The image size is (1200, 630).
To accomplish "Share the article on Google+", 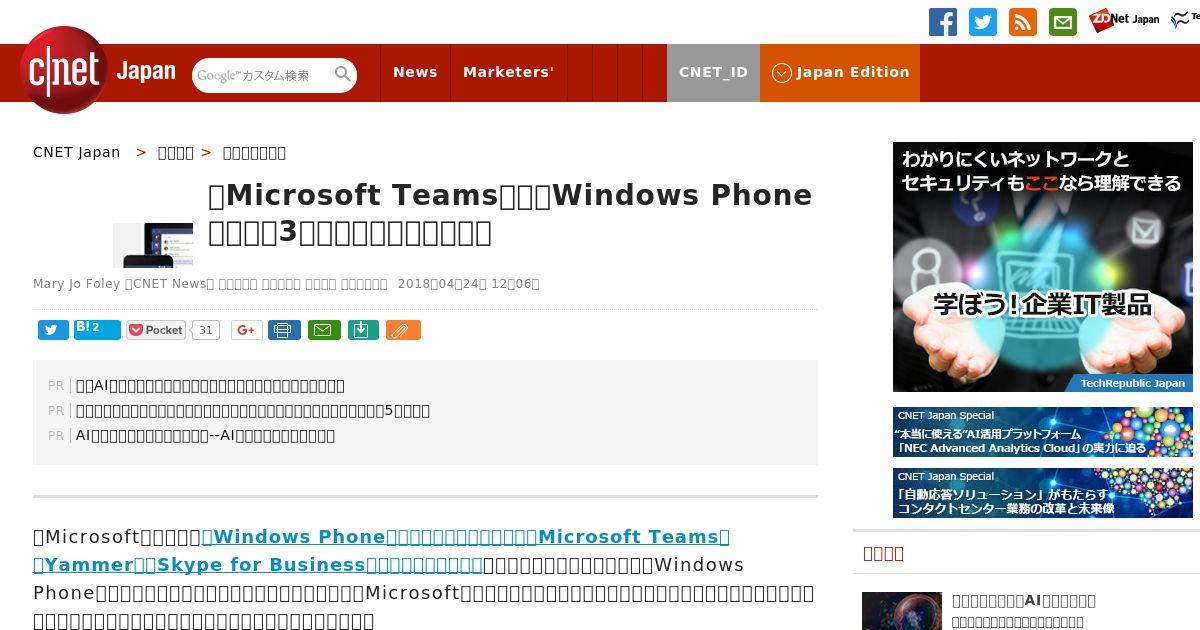I will pyautogui.click(x=247, y=330).
